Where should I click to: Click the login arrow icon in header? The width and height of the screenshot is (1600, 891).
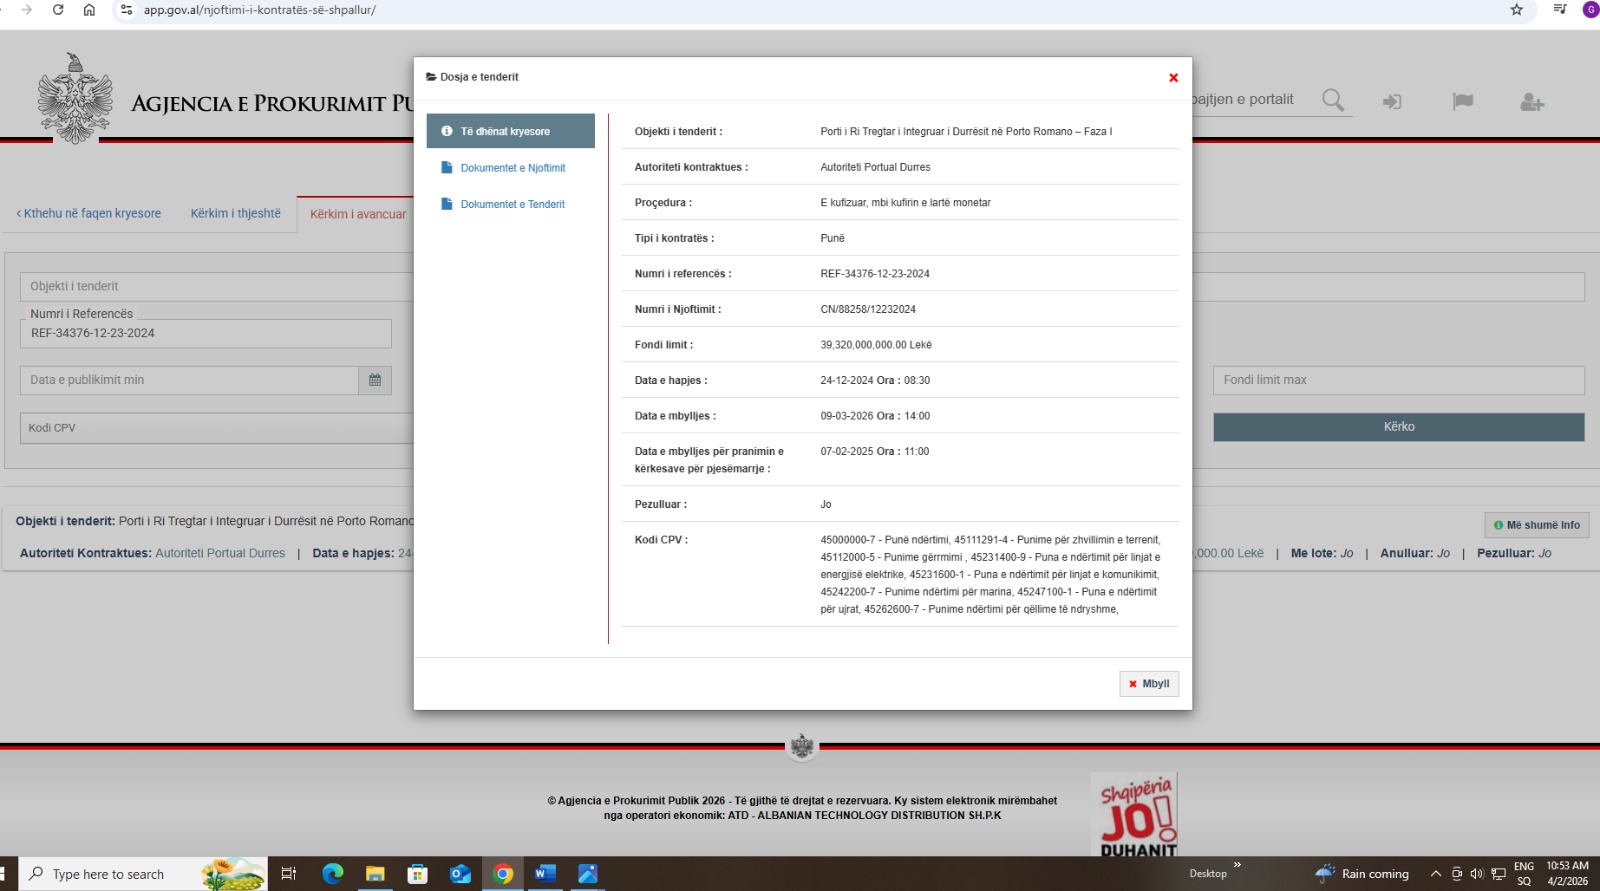pyautogui.click(x=1392, y=102)
